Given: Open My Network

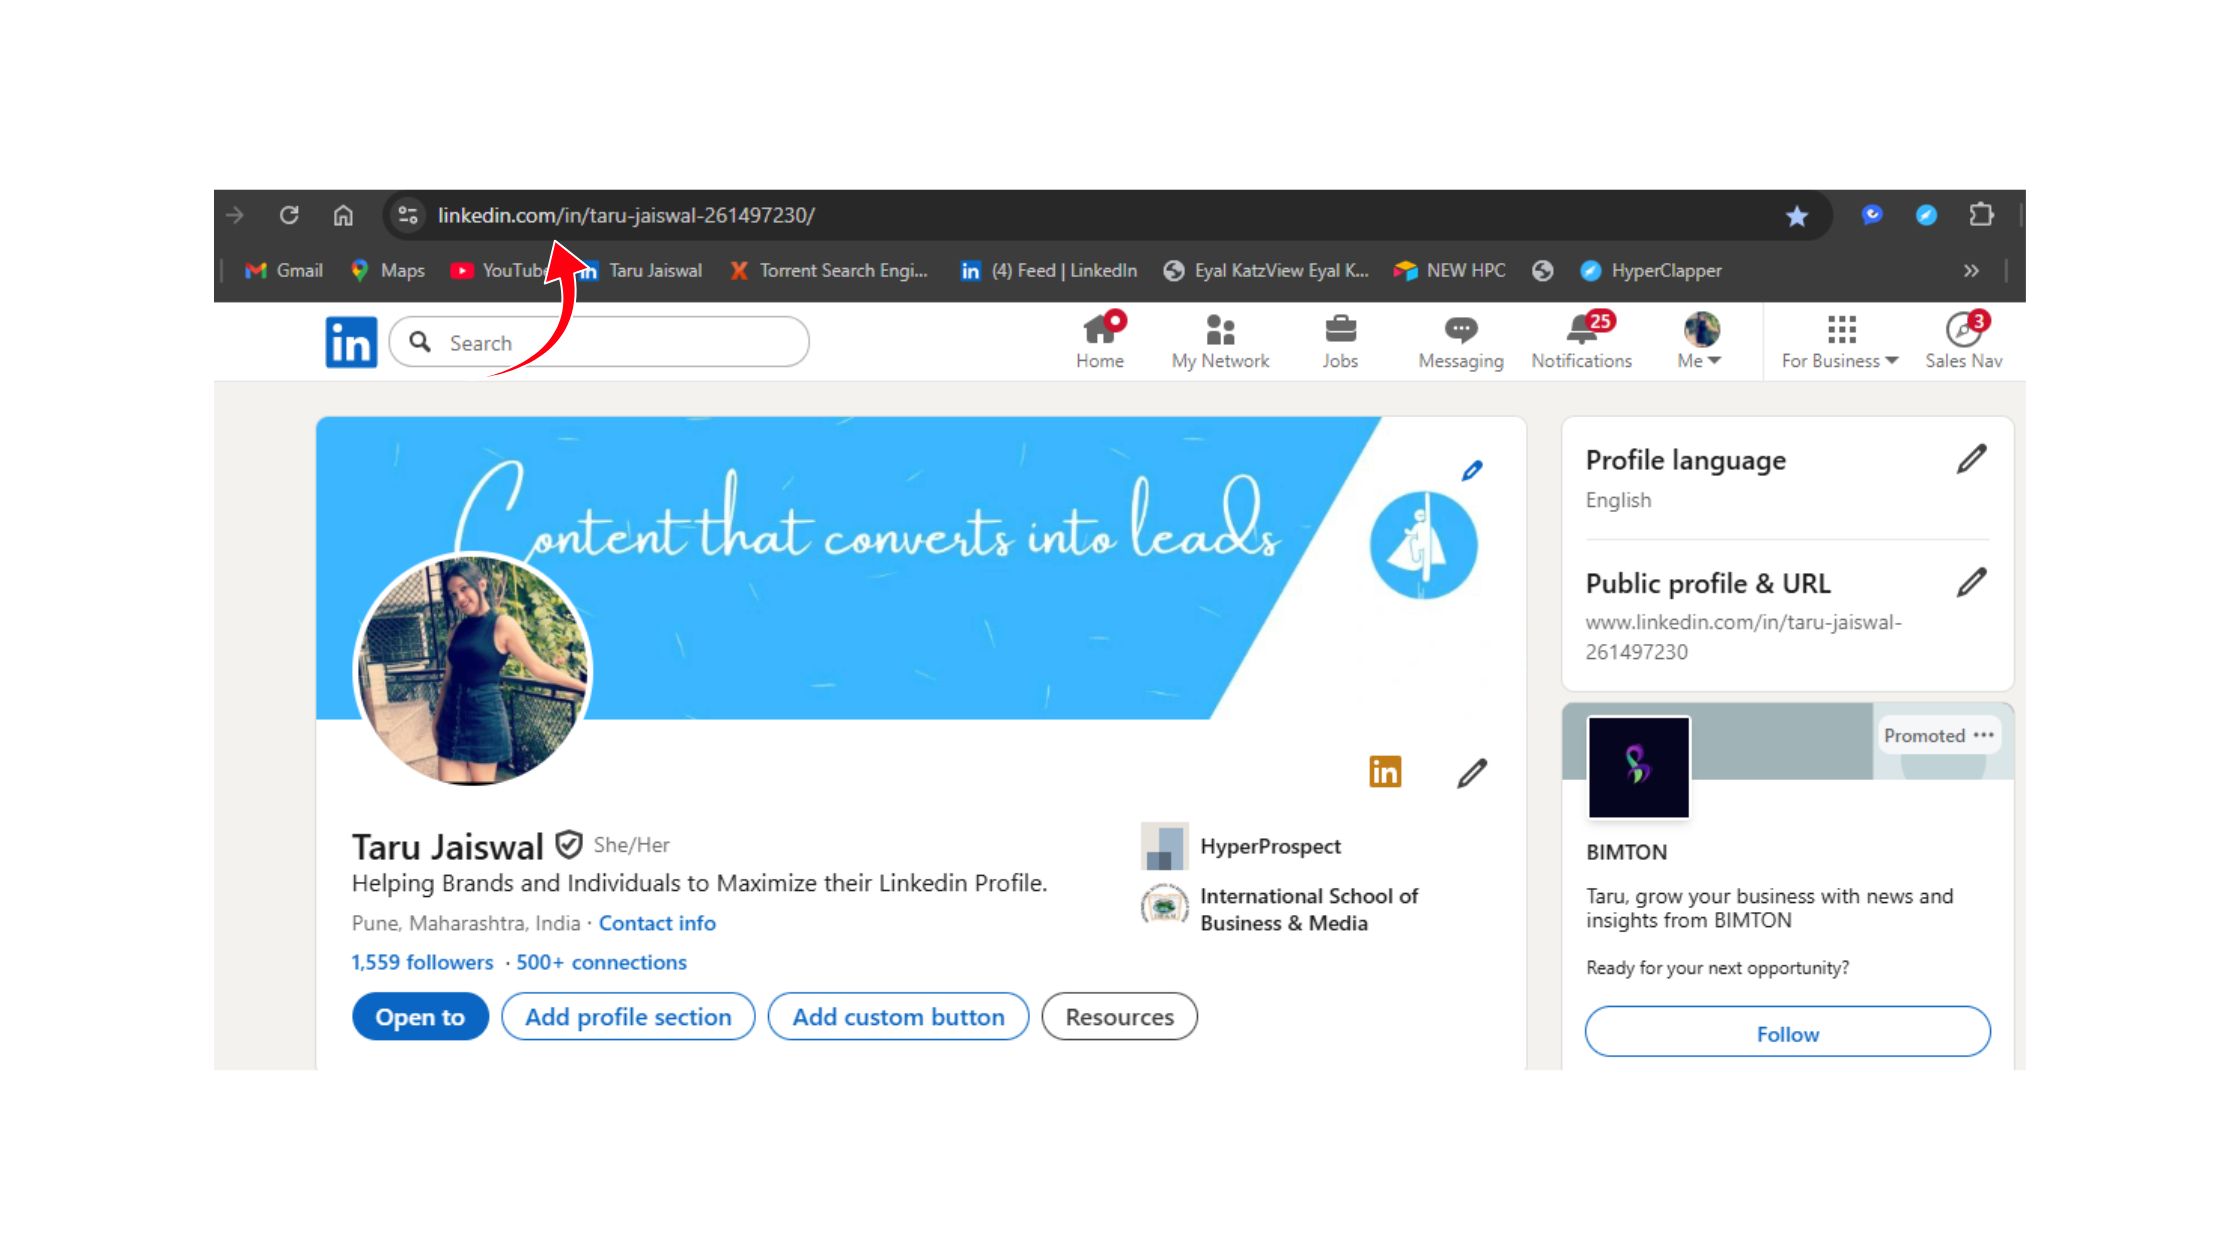Looking at the screenshot, I should pyautogui.click(x=1220, y=341).
